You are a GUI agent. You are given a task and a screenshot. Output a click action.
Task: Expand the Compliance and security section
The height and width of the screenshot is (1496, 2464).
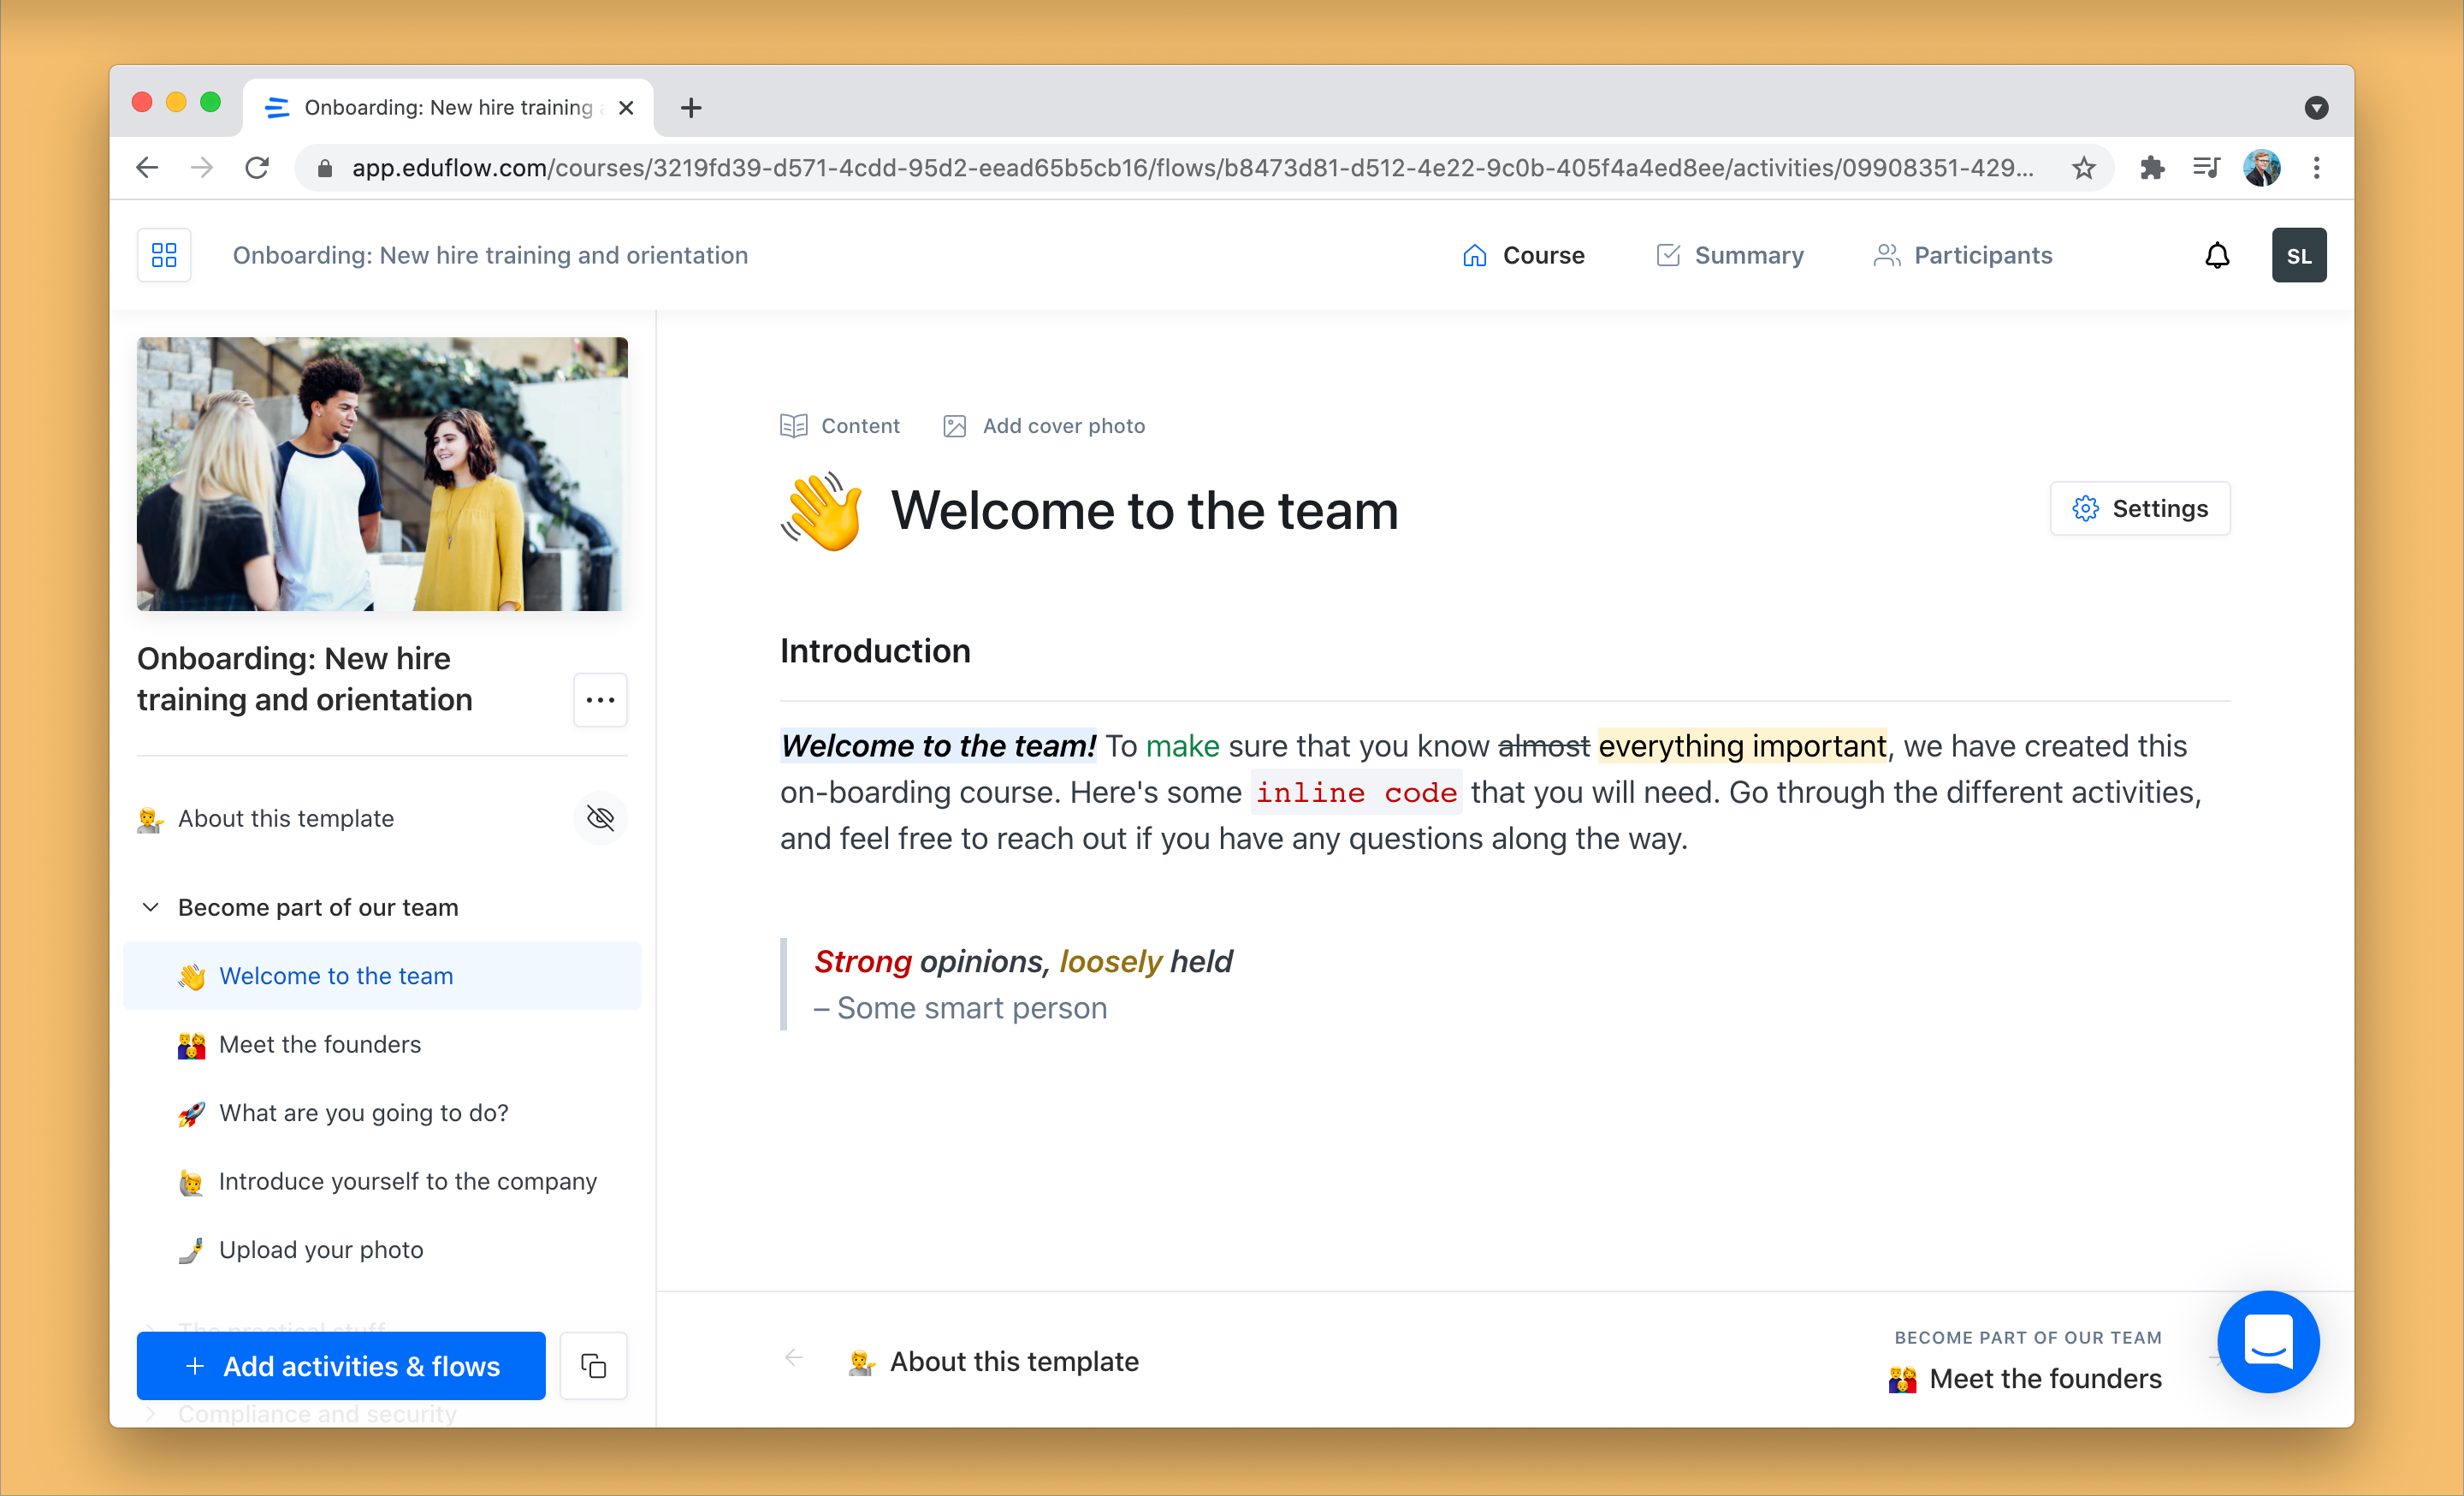coord(151,1414)
